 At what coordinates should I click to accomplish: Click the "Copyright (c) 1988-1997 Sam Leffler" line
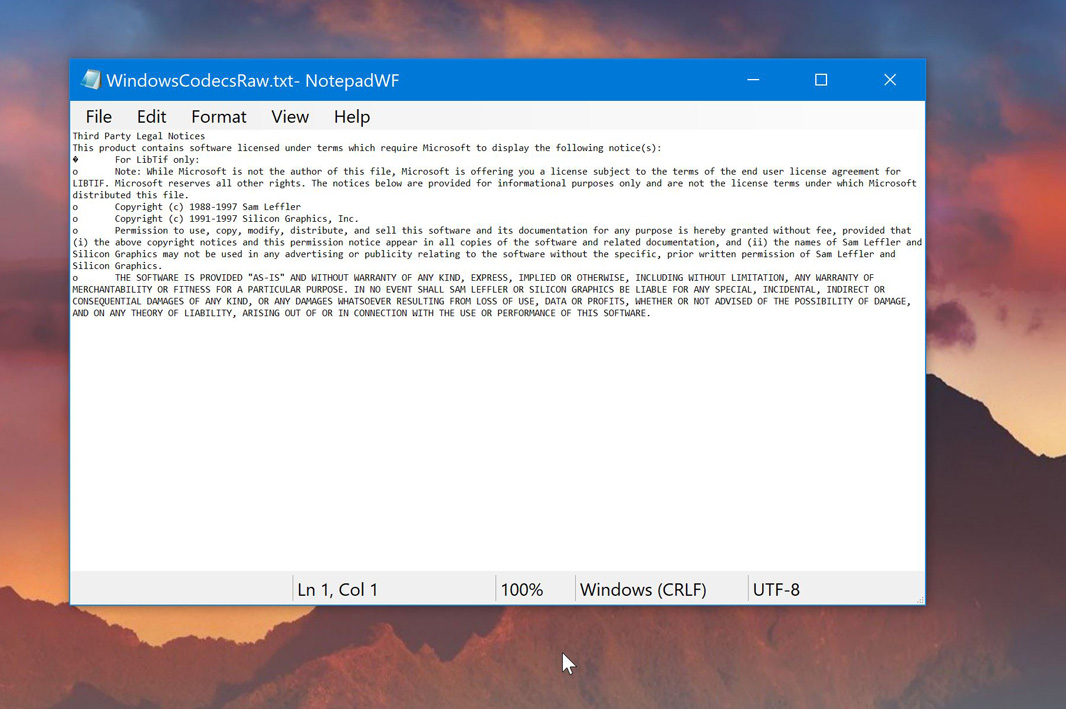point(207,207)
